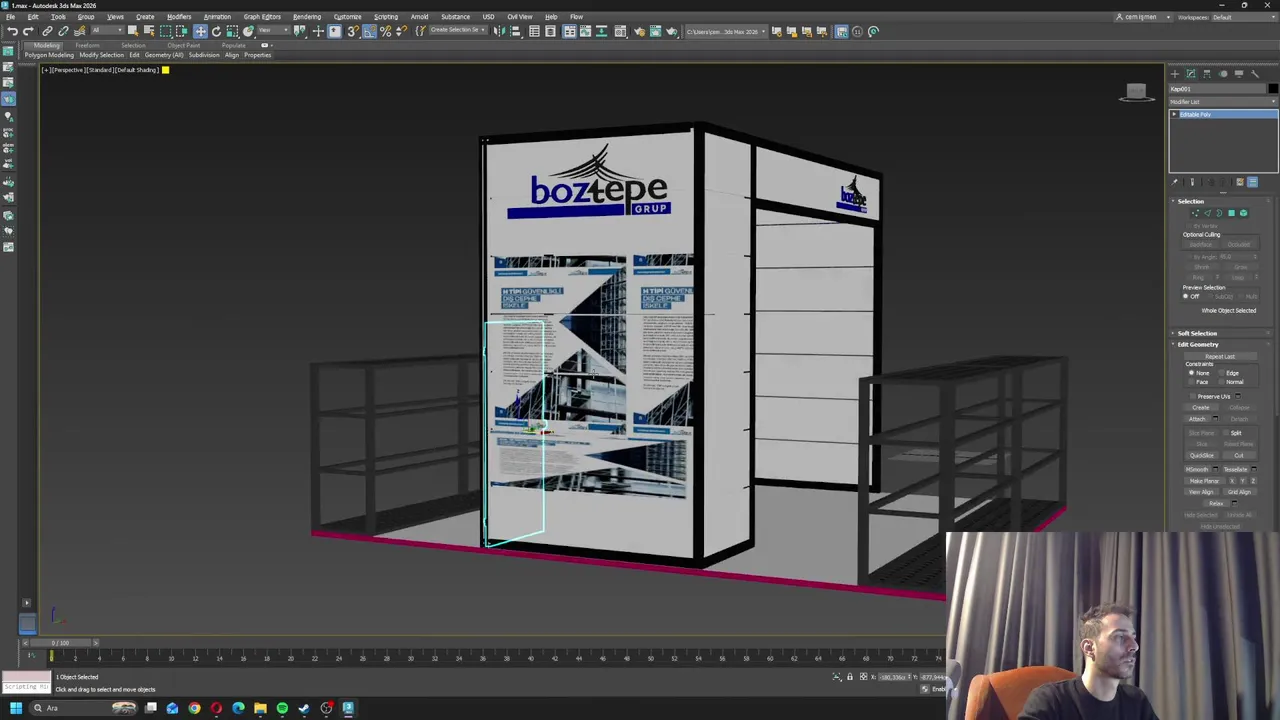Select Vertex sub-object level icon
This screenshot has width=1280, height=720.
[x=1195, y=213]
